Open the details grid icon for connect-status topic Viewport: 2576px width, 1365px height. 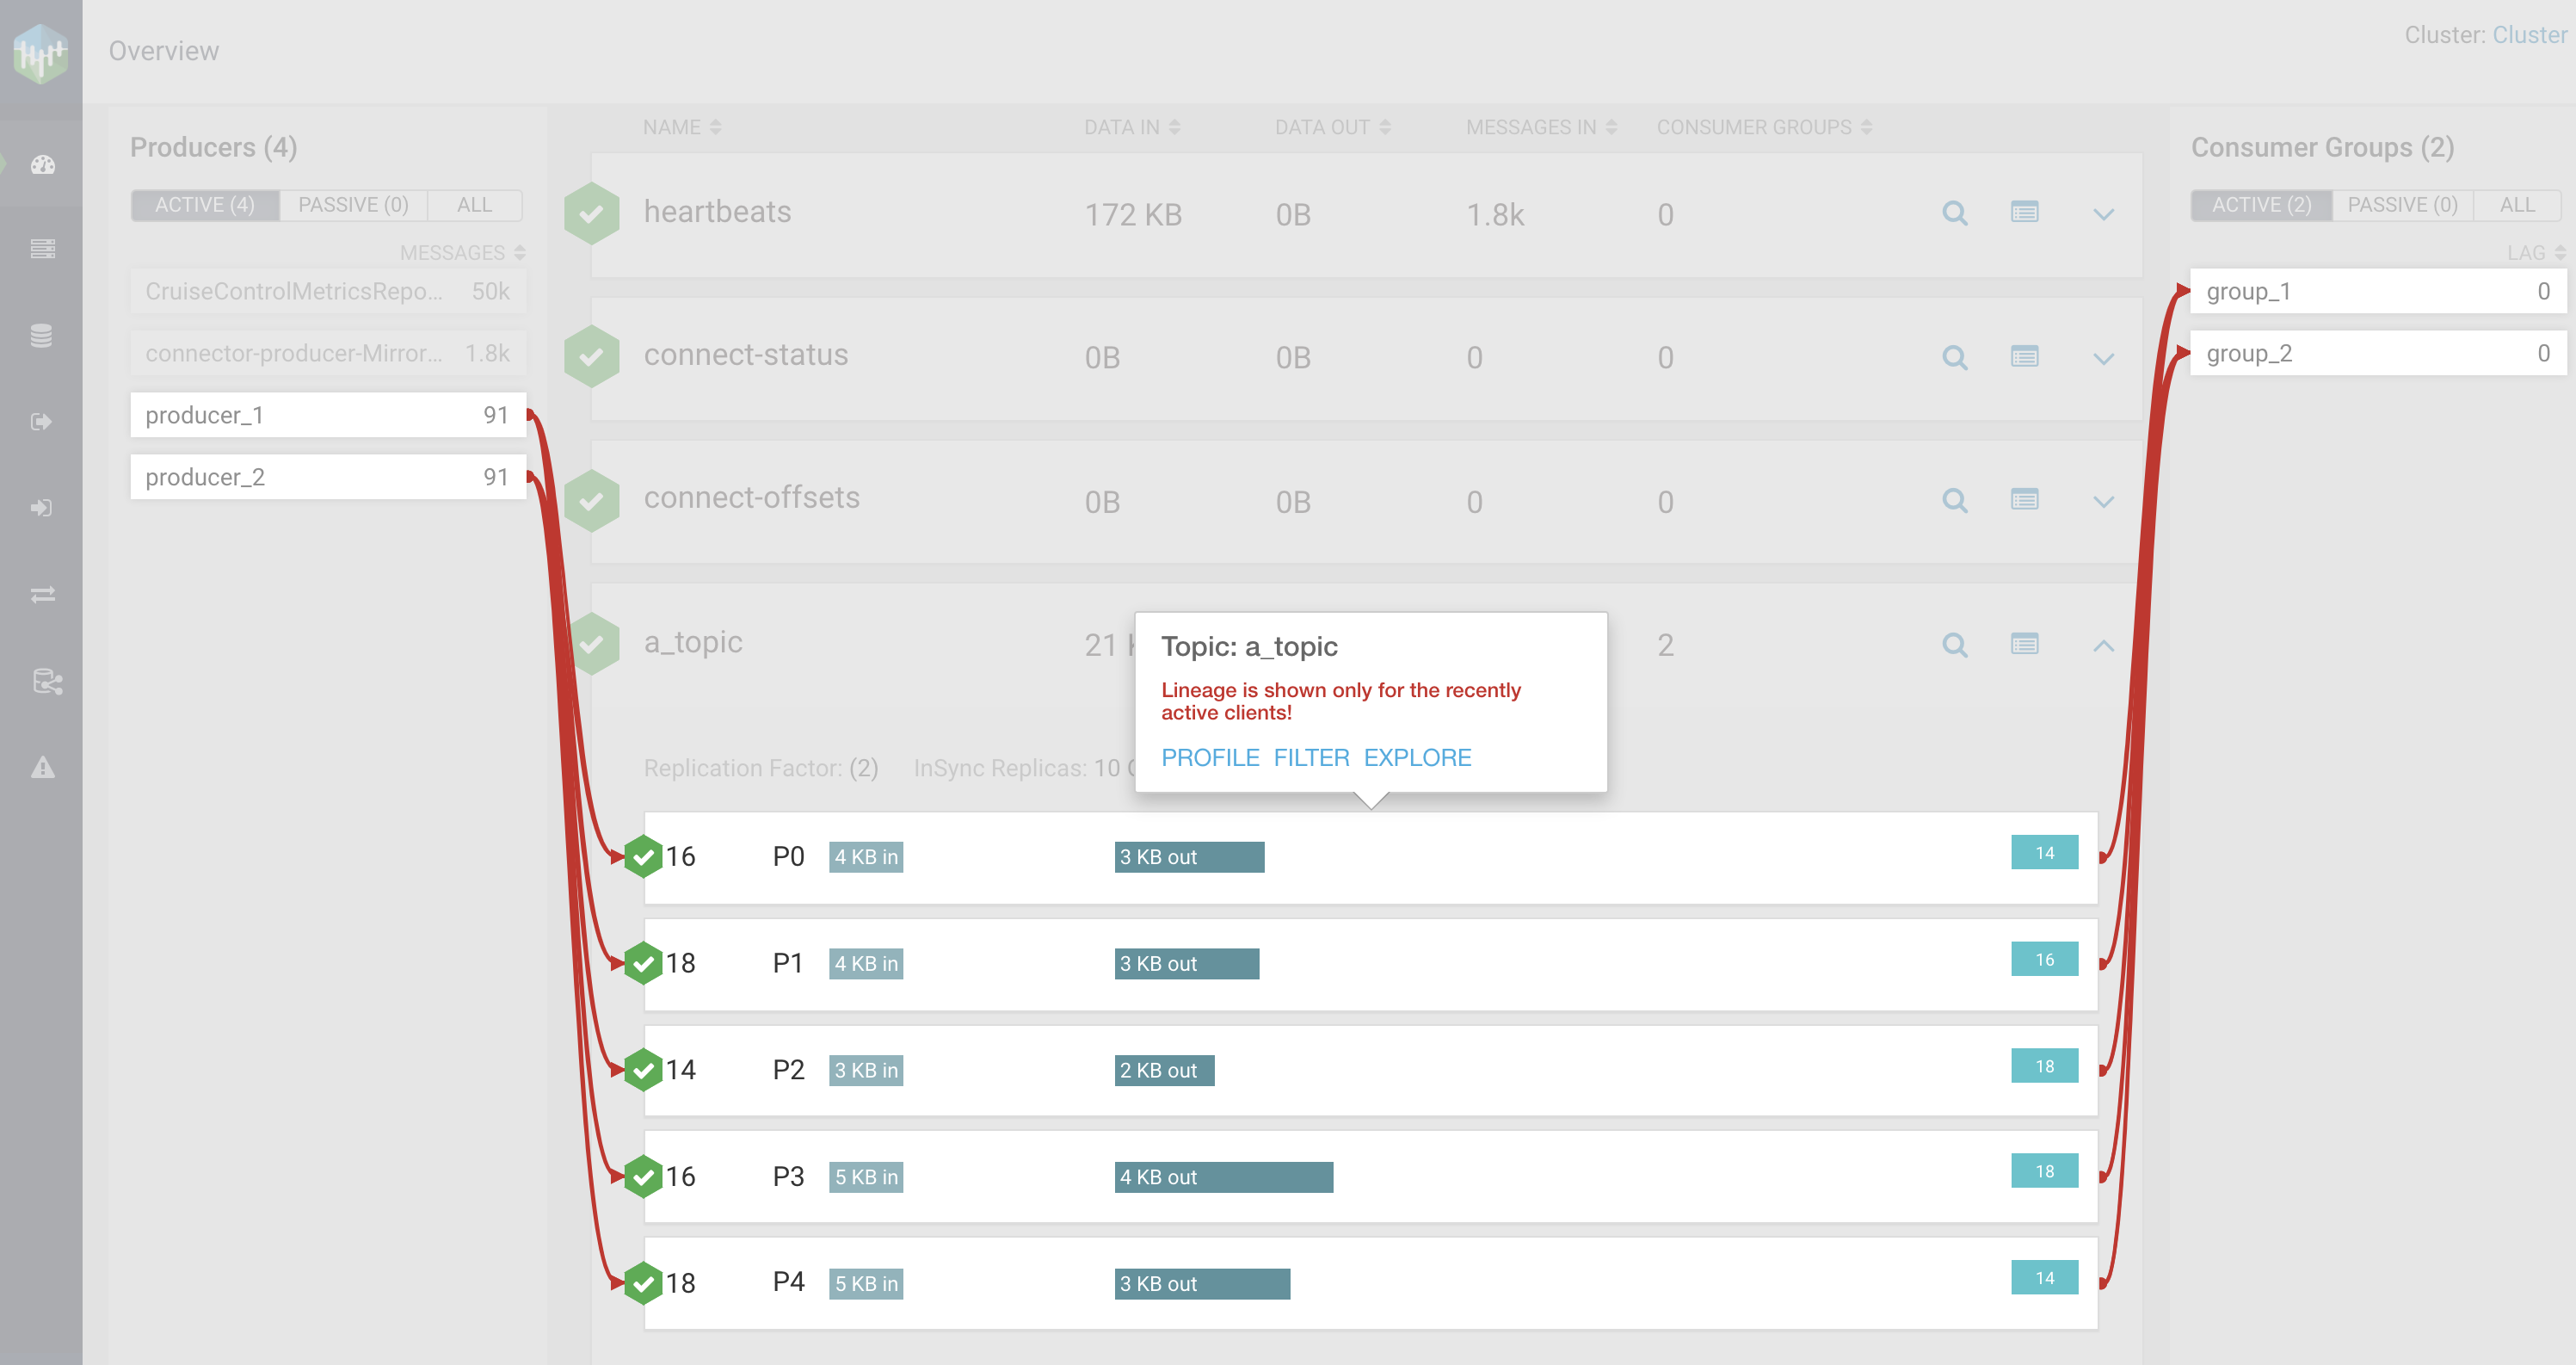2025,357
